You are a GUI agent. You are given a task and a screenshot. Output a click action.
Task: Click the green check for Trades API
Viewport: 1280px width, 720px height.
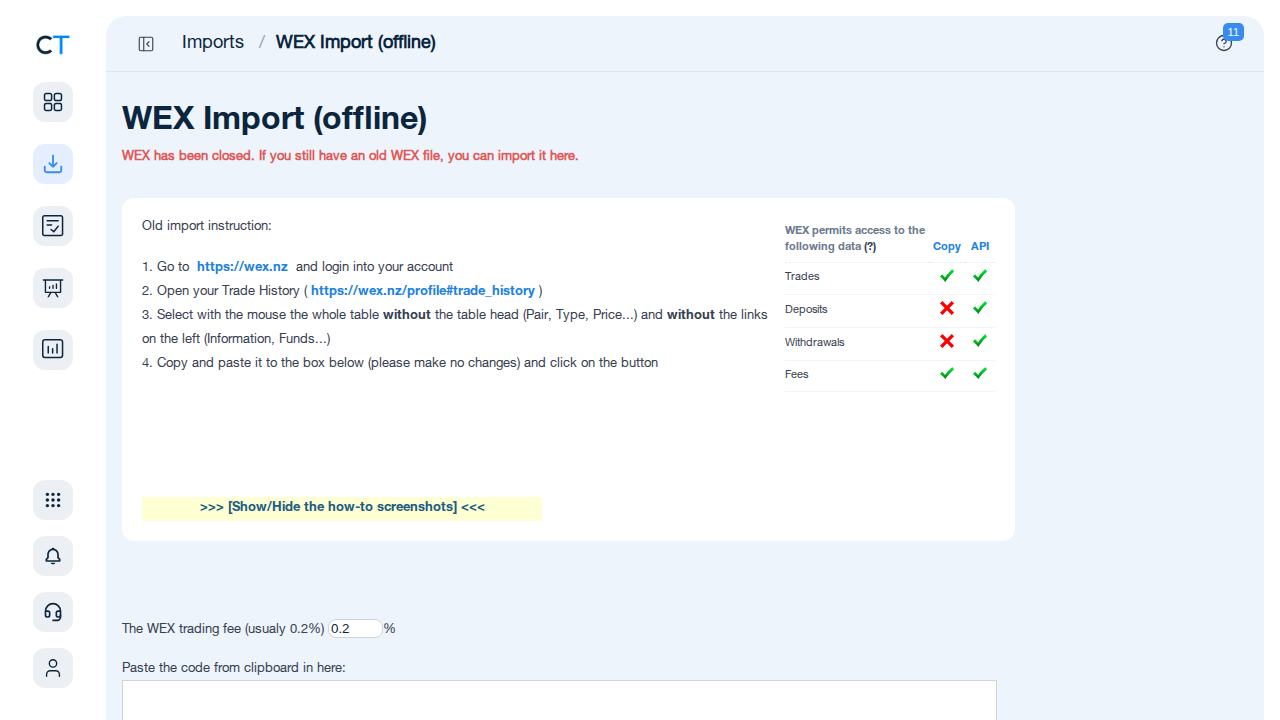(980, 275)
